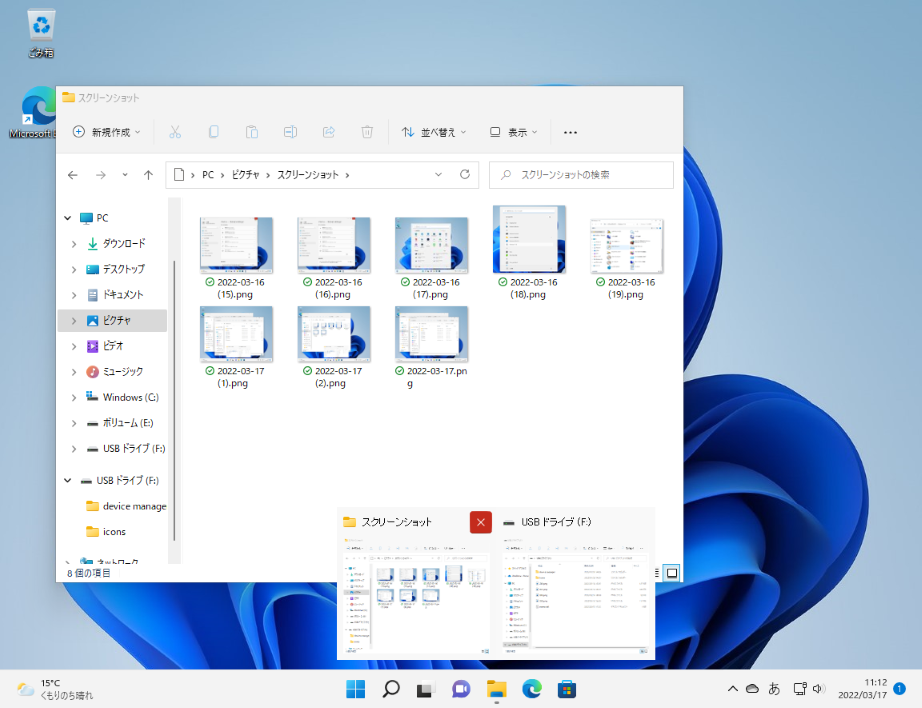Expand ダウンロード in navigation tree

74,243
